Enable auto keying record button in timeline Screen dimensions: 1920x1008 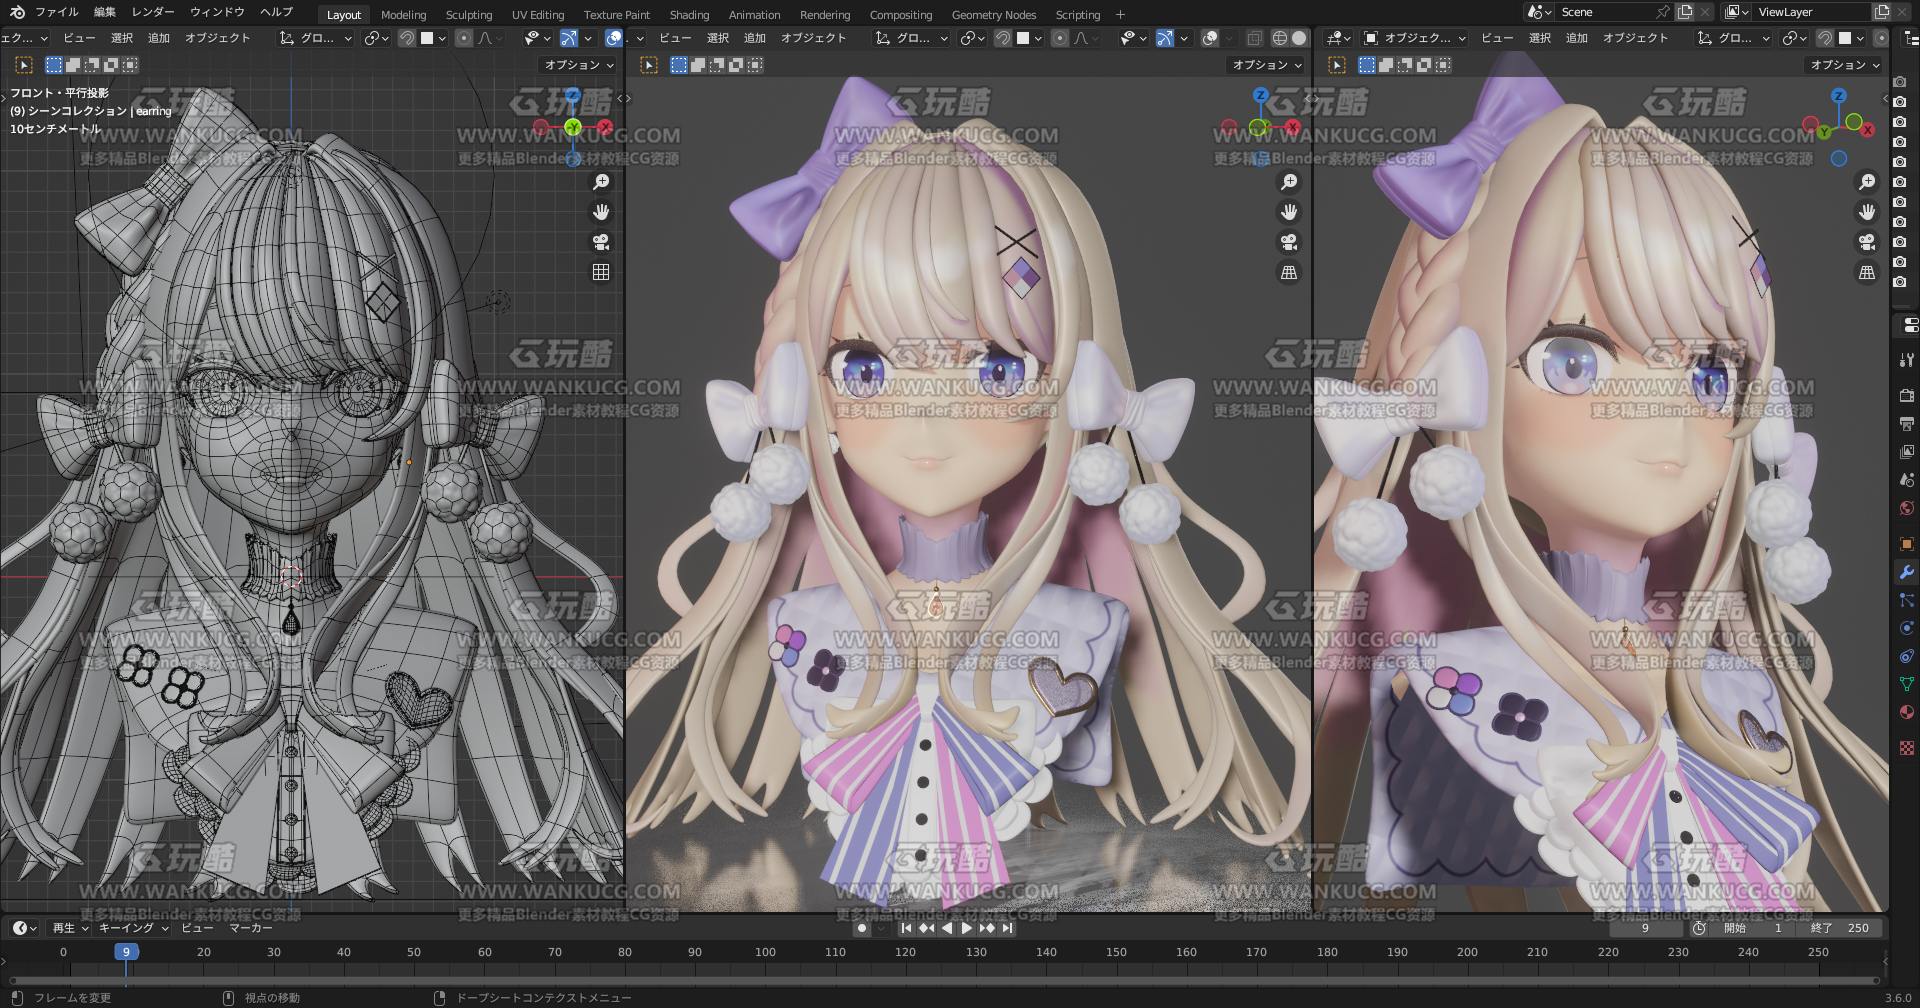pyautogui.click(x=862, y=928)
